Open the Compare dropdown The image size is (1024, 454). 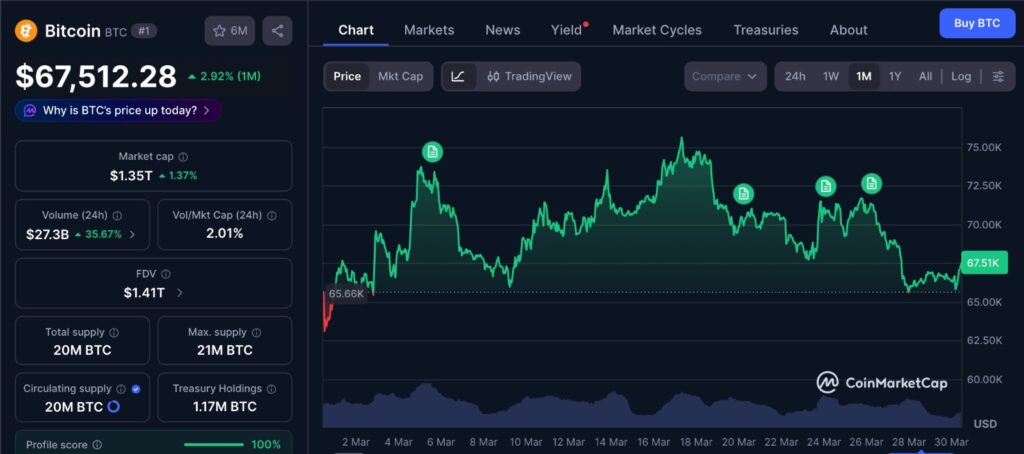point(725,76)
